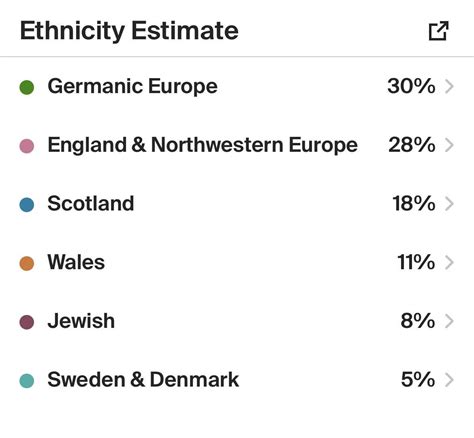Expand England & Northwestern Europe chevron
Screen dimensions: 474x438
coord(449,145)
